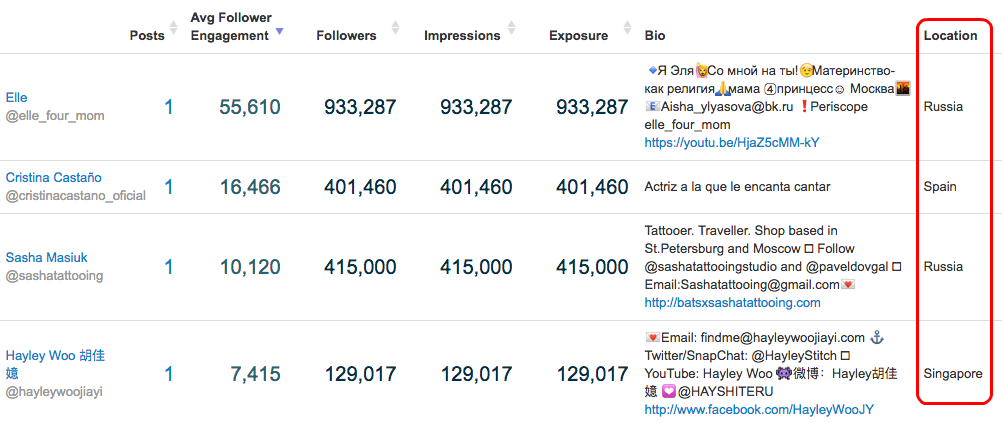Click Cristina Castaño's post count

169,187
